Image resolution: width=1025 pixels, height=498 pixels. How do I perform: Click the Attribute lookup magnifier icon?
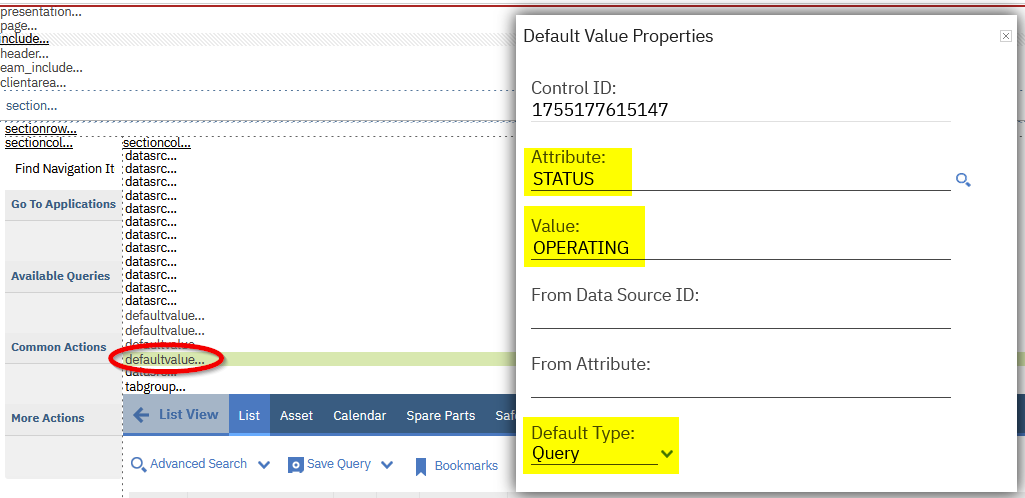[x=963, y=180]
